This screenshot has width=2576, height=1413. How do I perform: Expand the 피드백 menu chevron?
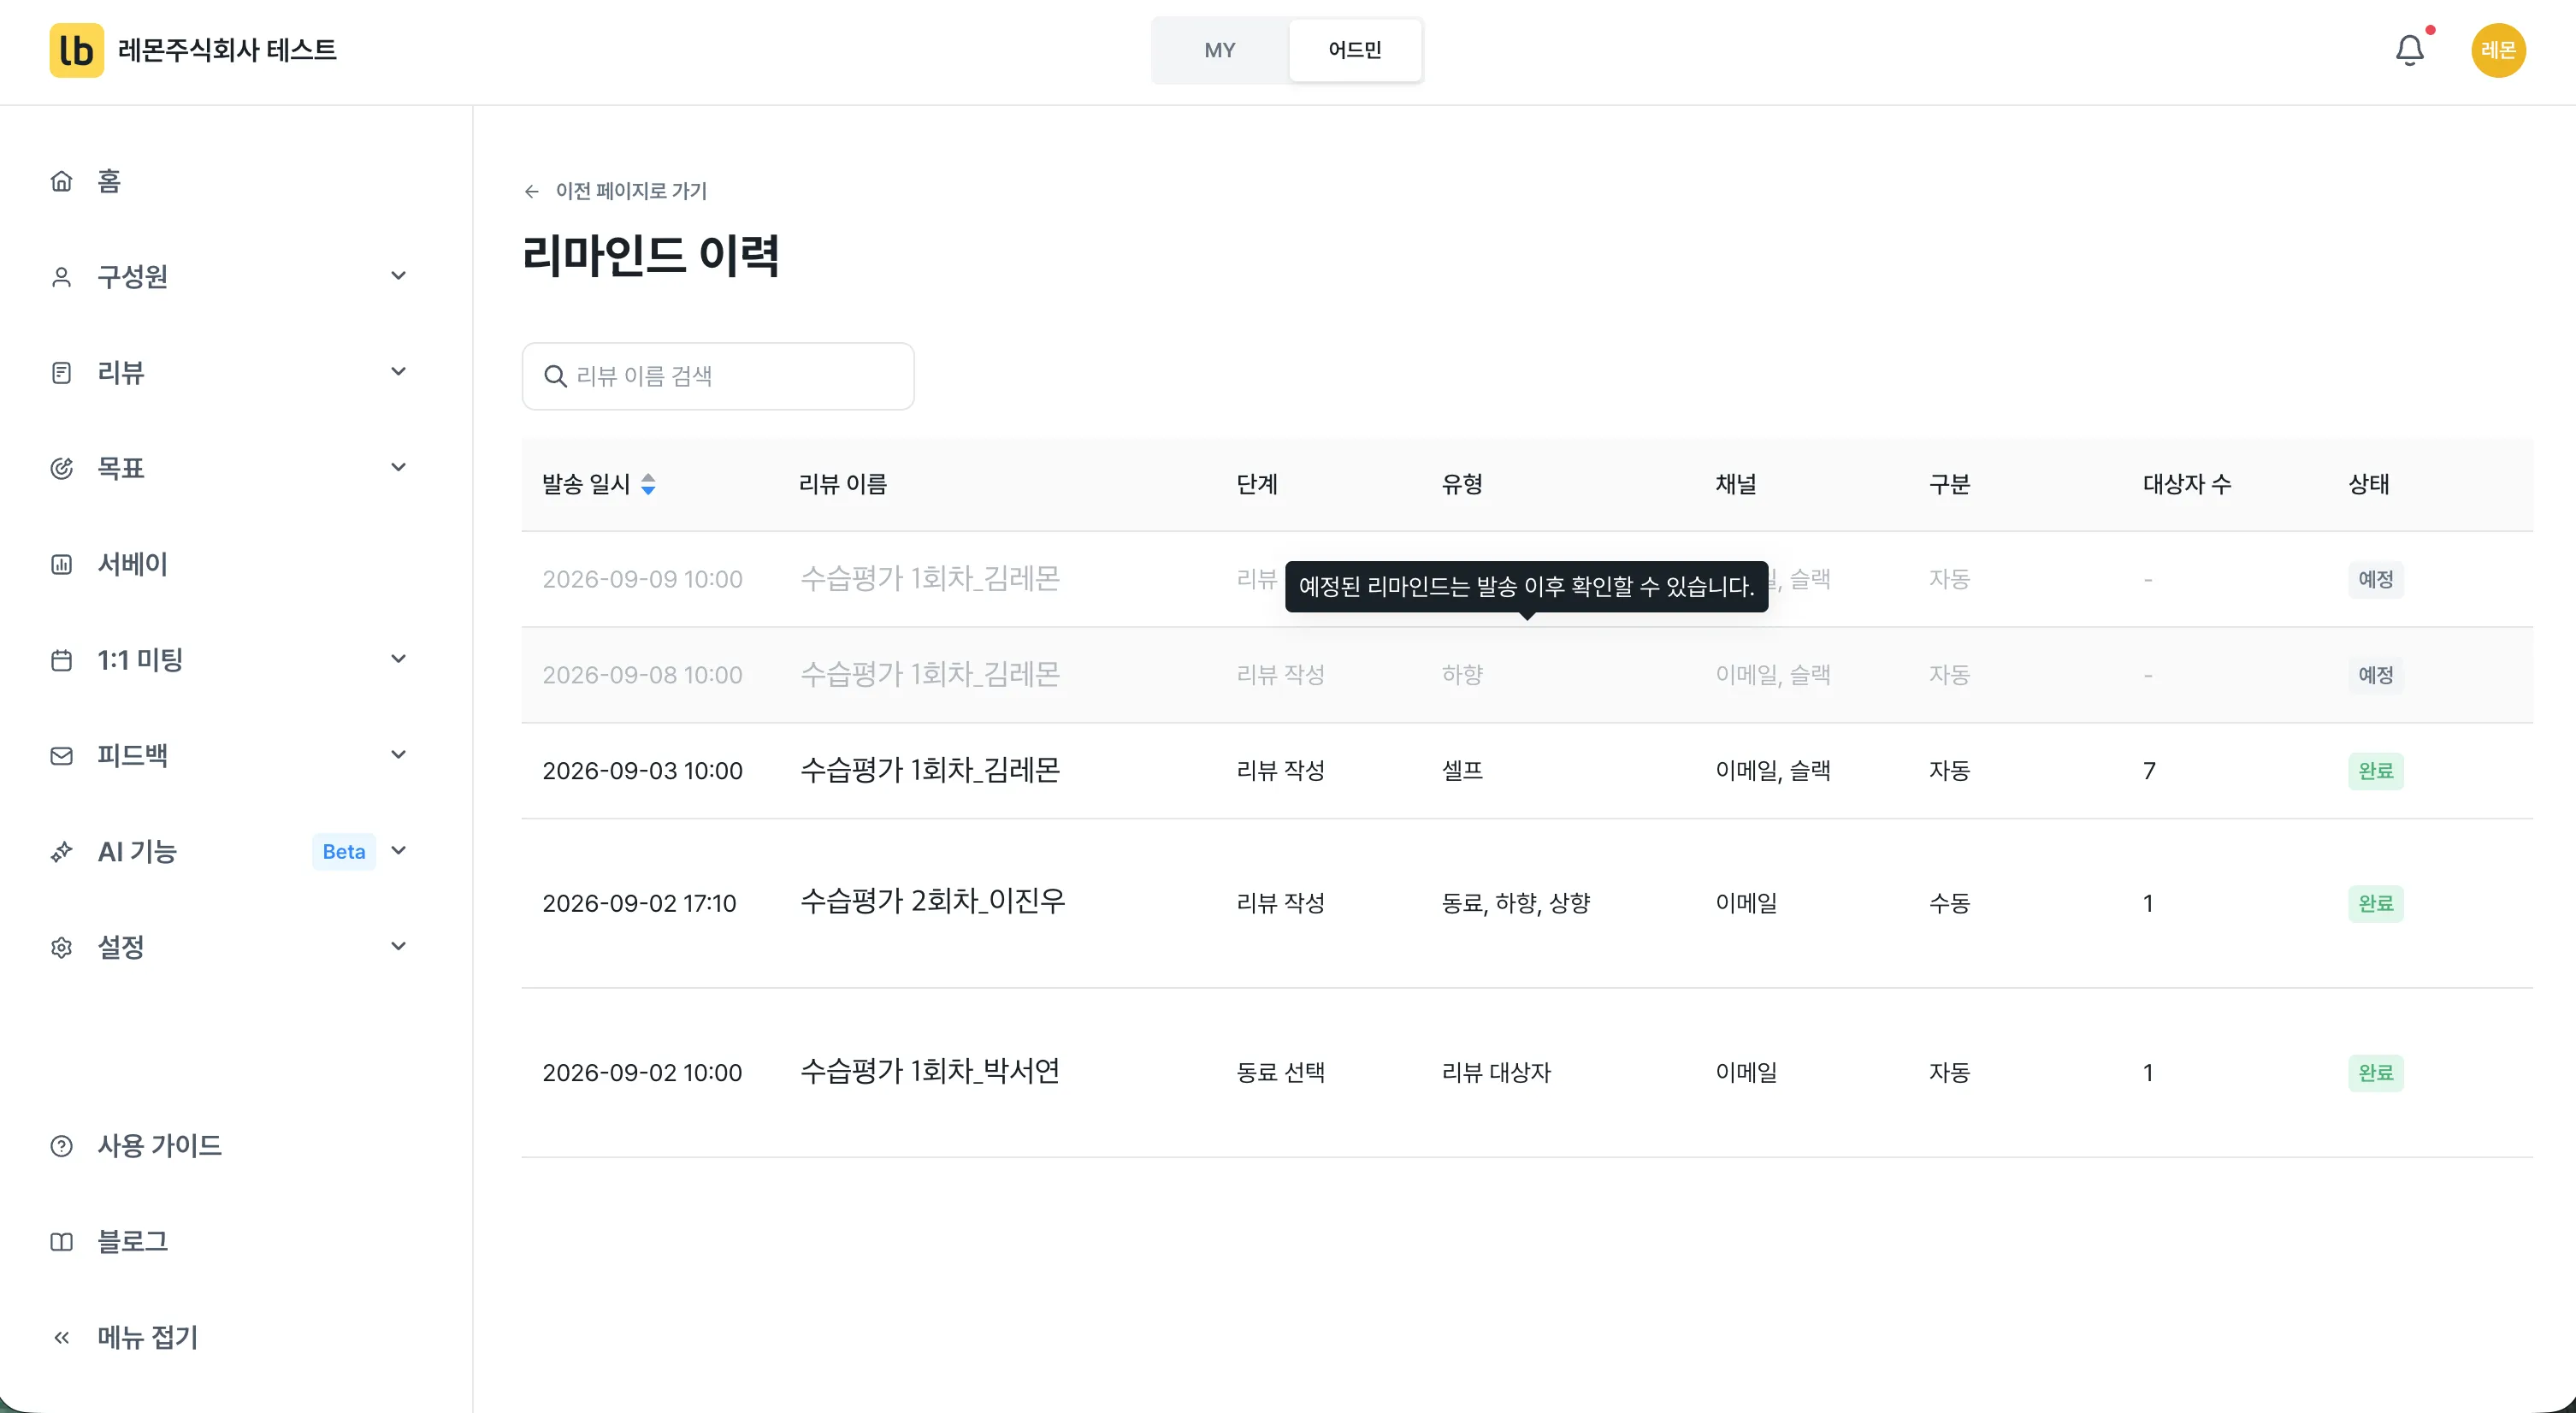click(398, 755)
